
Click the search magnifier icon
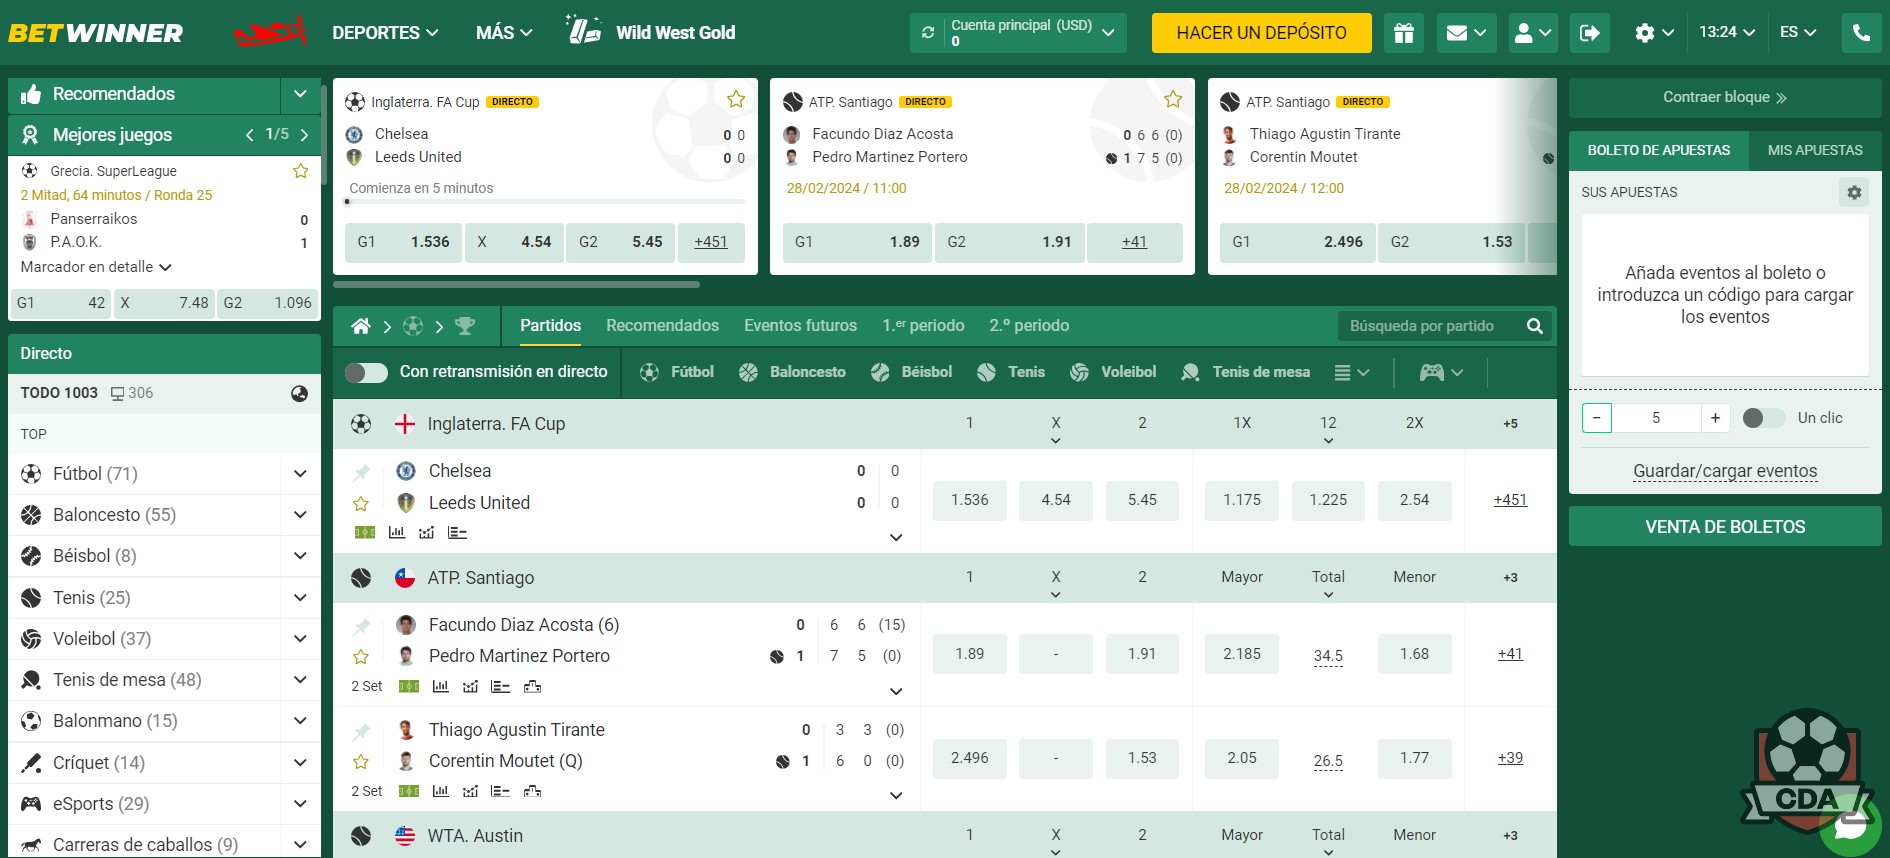tap(1535, 326)
